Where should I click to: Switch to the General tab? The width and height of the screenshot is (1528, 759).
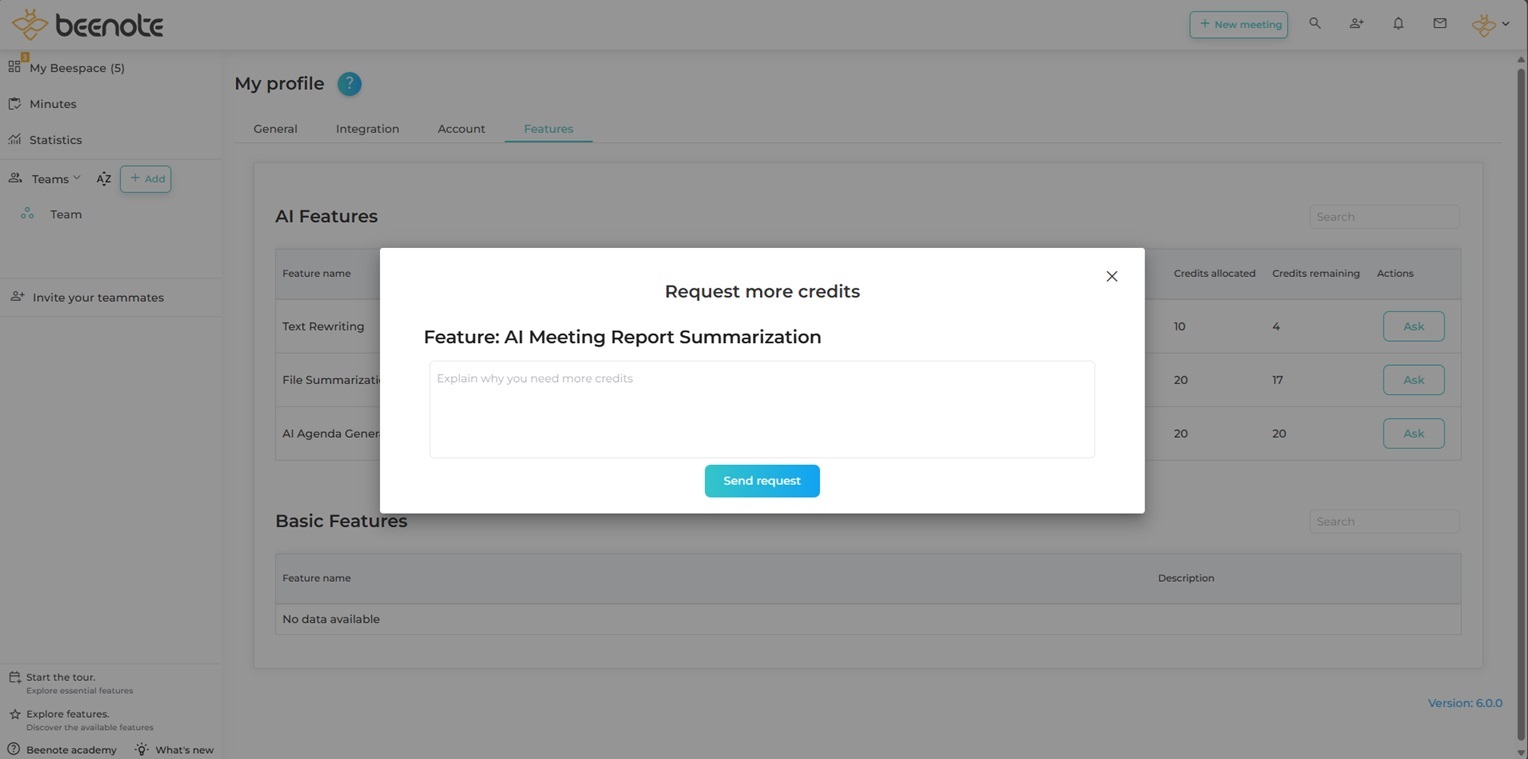(275, 129)
